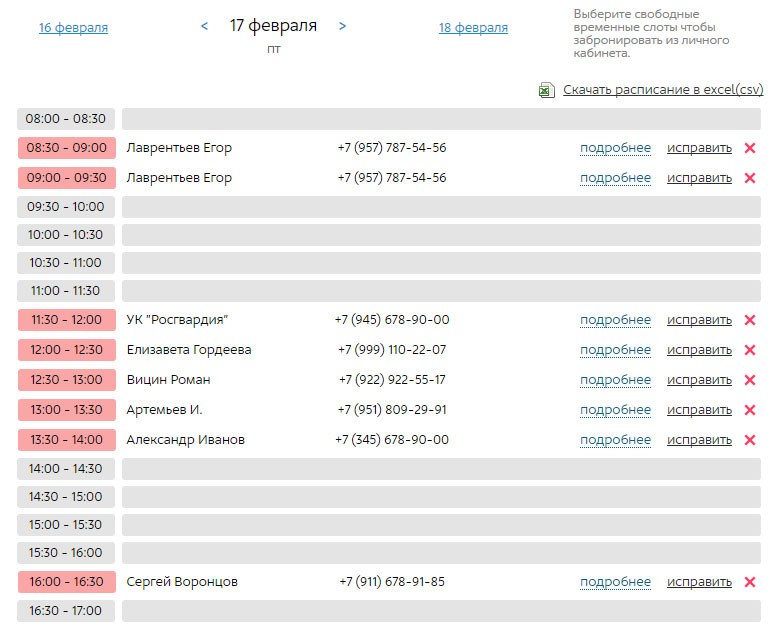The width and height of the screenshot is (779, 631).
Task: Remove Артемьев И. booking
Action: click(x=750, y=410)
